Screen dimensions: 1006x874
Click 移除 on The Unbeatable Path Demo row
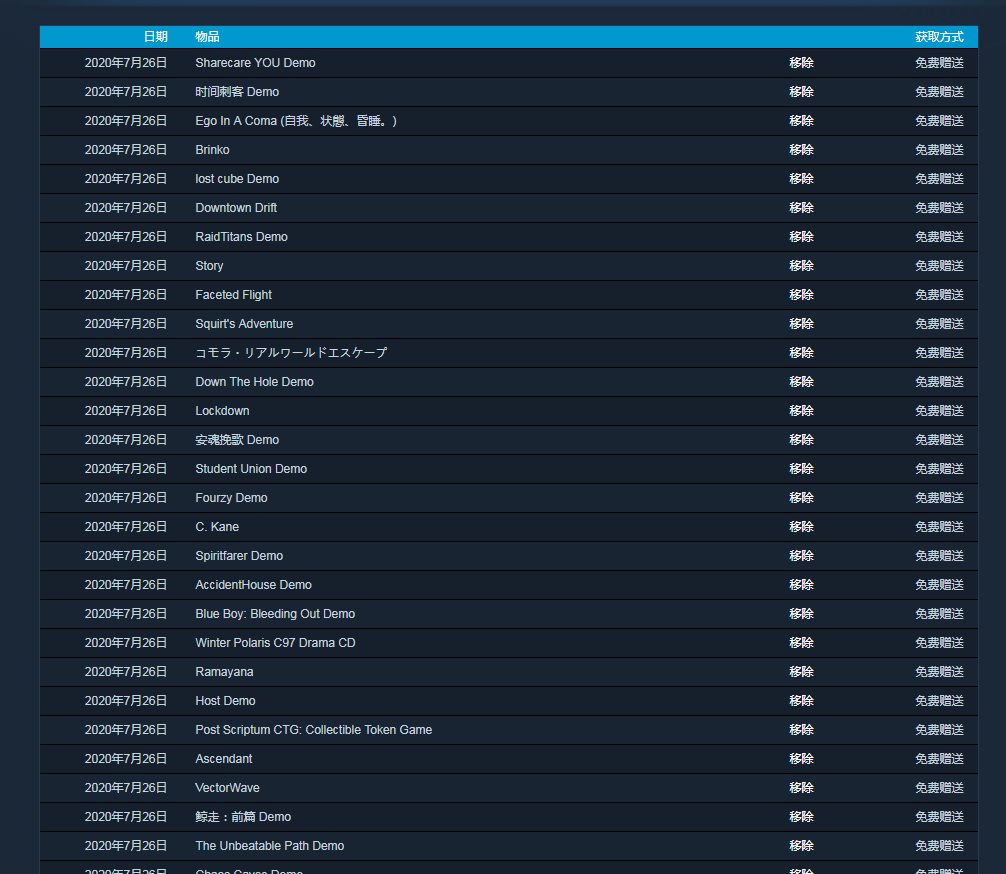[x=801, y=846]
